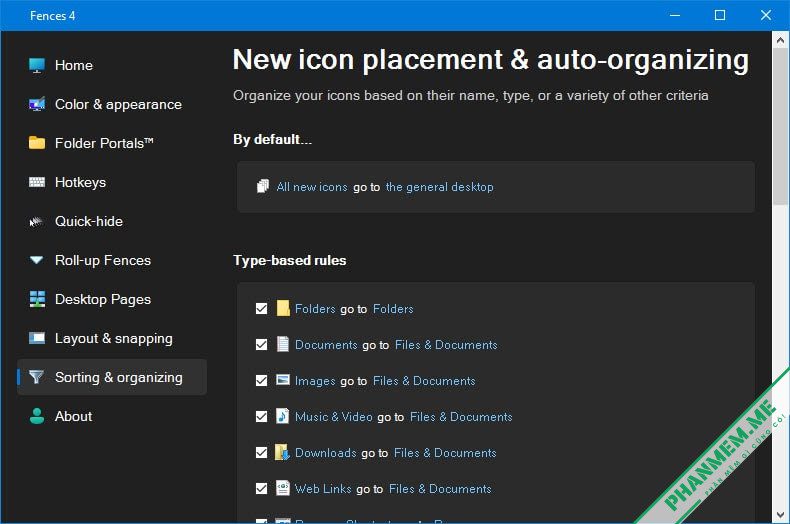This screenshot has height=524, width=790.
Task: Change Images rule 'Files & Documents' destination
Action: 424,380
